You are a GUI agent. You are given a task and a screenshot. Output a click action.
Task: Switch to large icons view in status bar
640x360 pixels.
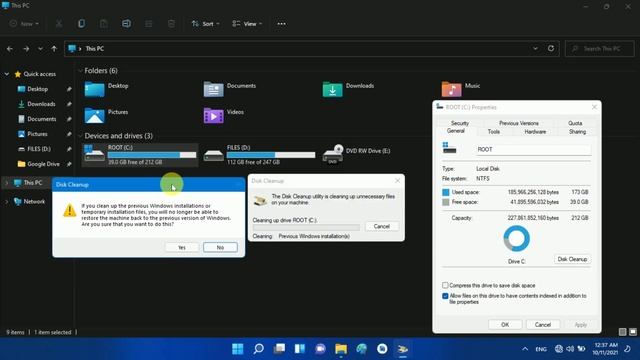tap(633, 332)
